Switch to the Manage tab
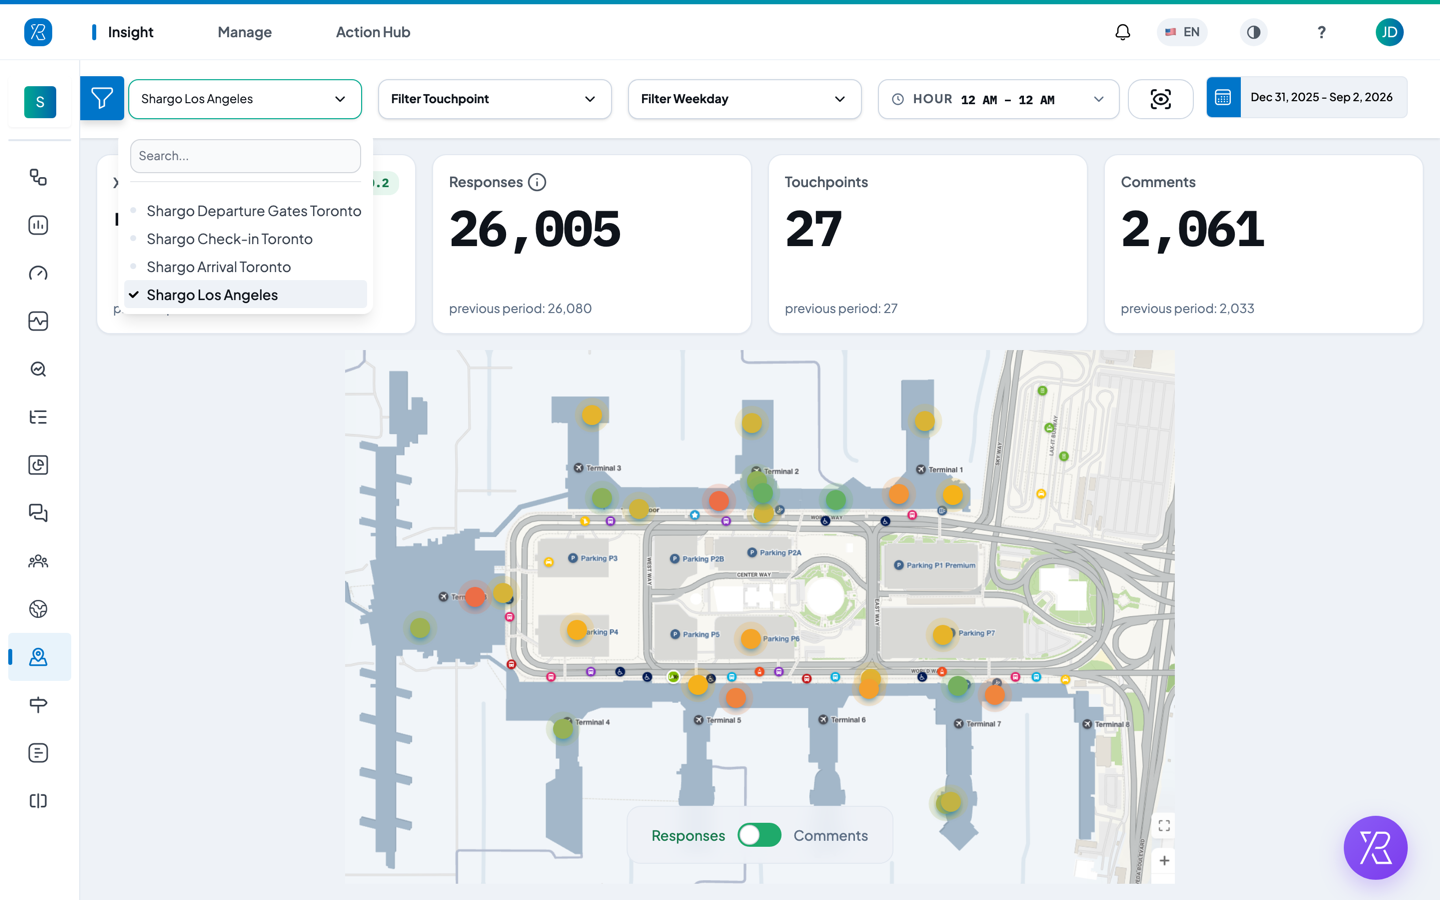The image size is (1440, 900). click(245, 32)
